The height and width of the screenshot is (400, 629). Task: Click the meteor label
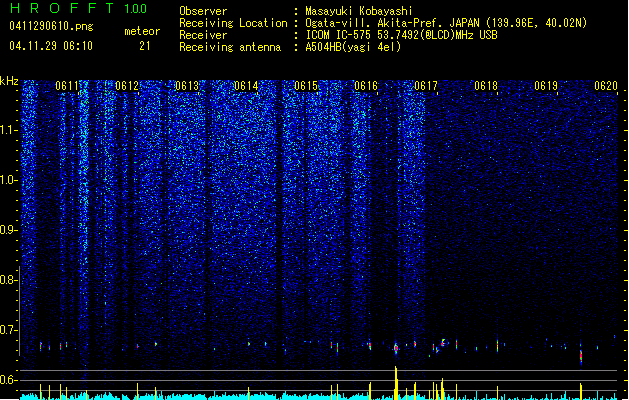[x=142, y=31]
